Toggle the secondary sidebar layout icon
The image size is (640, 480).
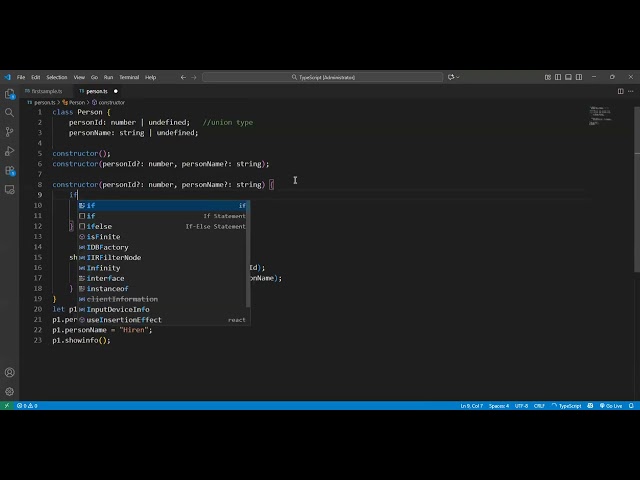point(579,77)
